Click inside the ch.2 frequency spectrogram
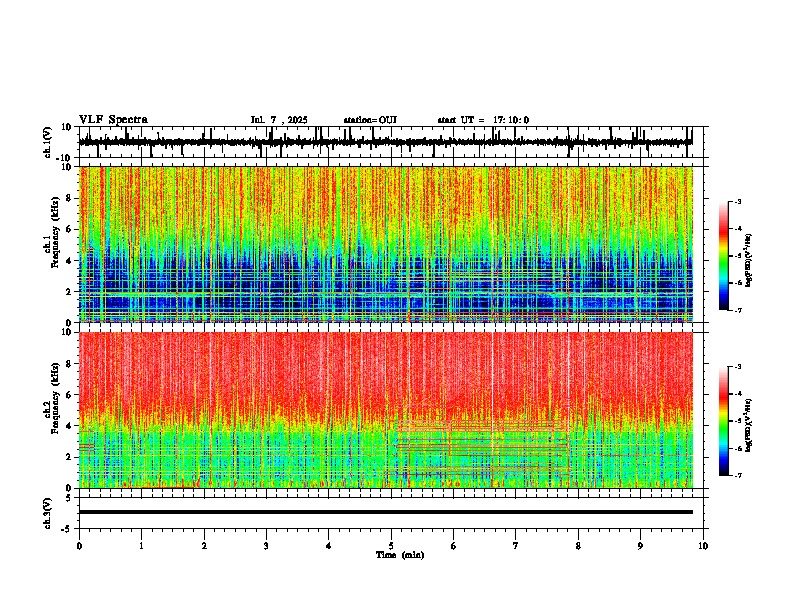Image resolution: width=792 pixels, height=612 pixels. (386, 410)
